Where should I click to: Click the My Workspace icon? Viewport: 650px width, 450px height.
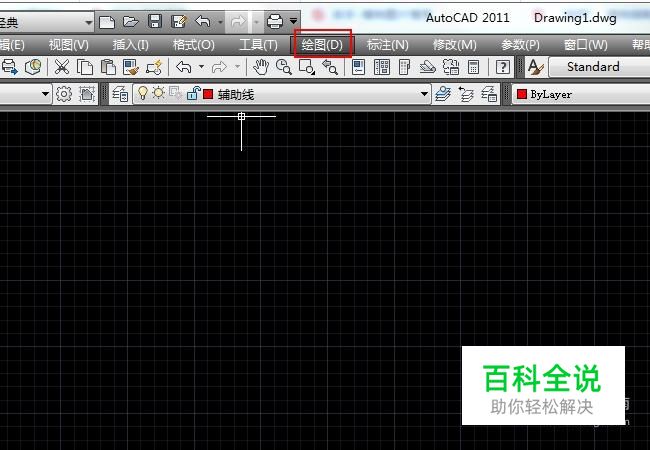(x=87, y=94)
